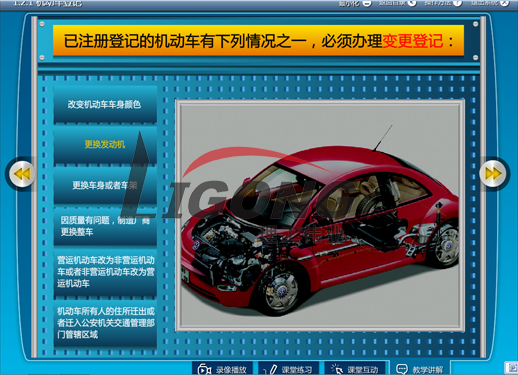Viewport: 518px width, 375px height.
Task: Open the 操作方法 help icon
Action: coord(458,3)
